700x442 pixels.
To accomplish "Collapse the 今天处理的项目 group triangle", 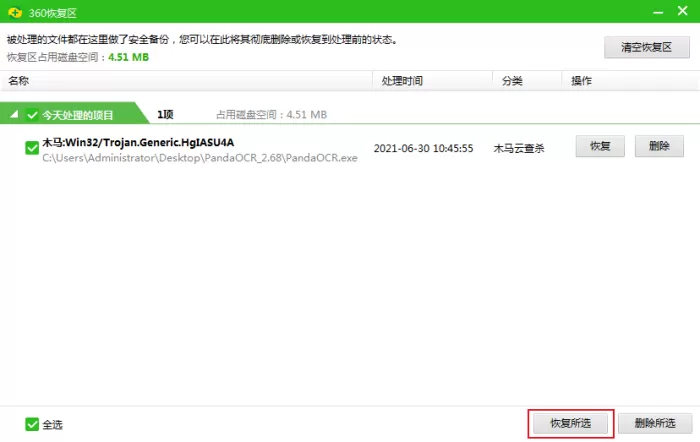I will click(x=14, y=114).
